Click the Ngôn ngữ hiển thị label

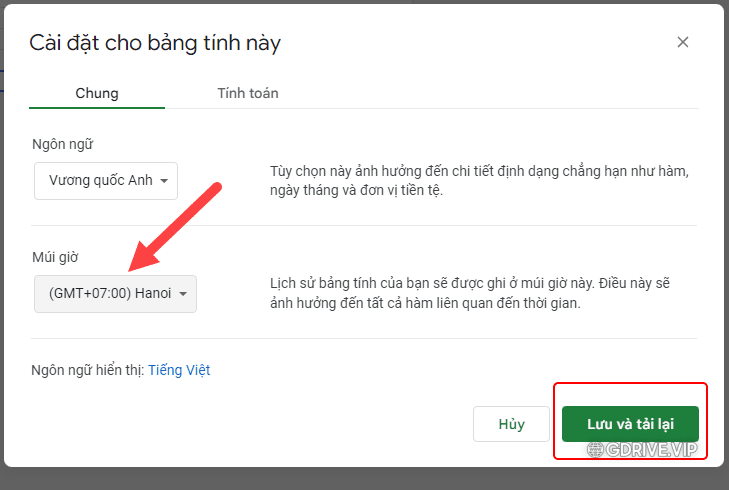(x=88, y=370)
